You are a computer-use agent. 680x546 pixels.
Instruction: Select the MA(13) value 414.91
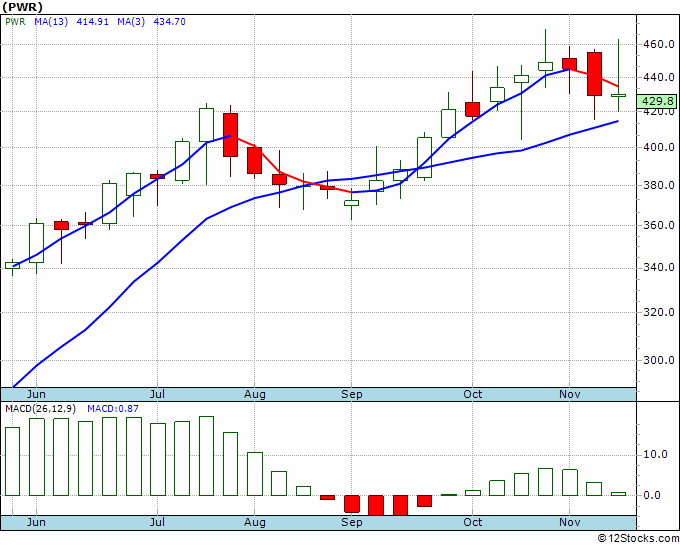point(92,22)
